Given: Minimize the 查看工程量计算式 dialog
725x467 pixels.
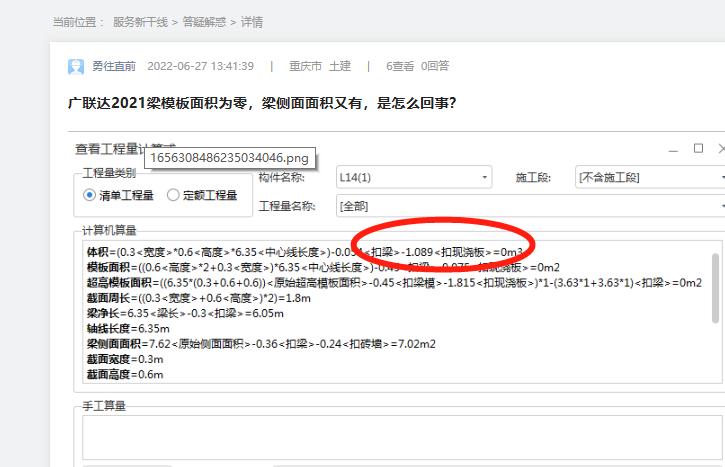Looking at the screenshot, I should click(673, 149).
